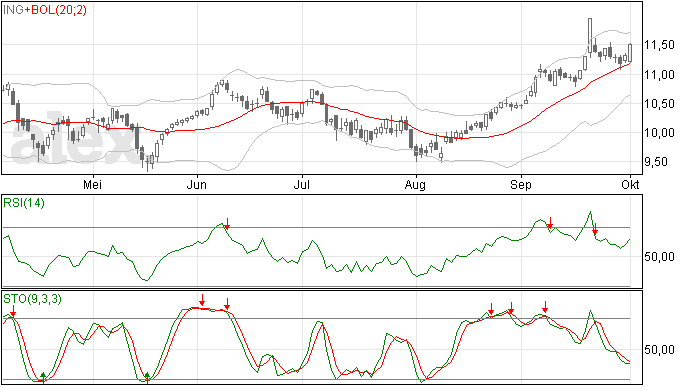Select the STO(9,3,3) indicator label

tap(32, 299)
